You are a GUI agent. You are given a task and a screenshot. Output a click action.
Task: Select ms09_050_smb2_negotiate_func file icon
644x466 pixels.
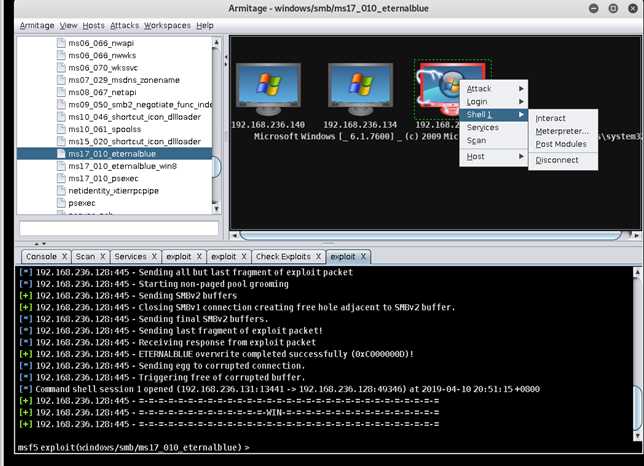coord(61,104)
